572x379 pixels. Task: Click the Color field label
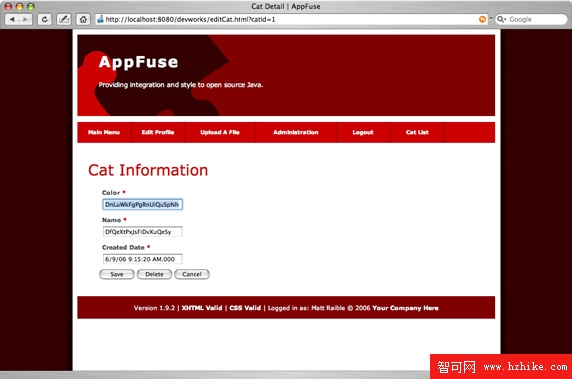111,193
